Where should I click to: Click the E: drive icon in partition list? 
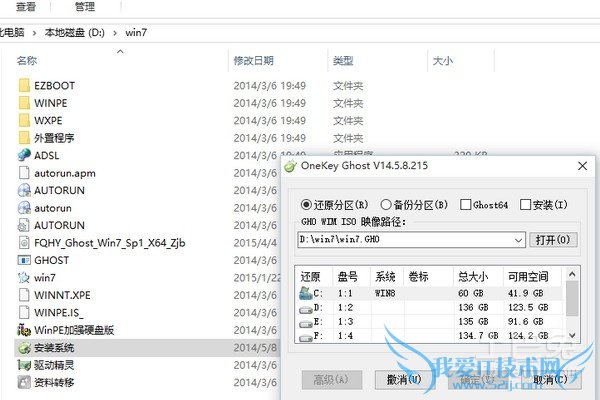[306, 323]
